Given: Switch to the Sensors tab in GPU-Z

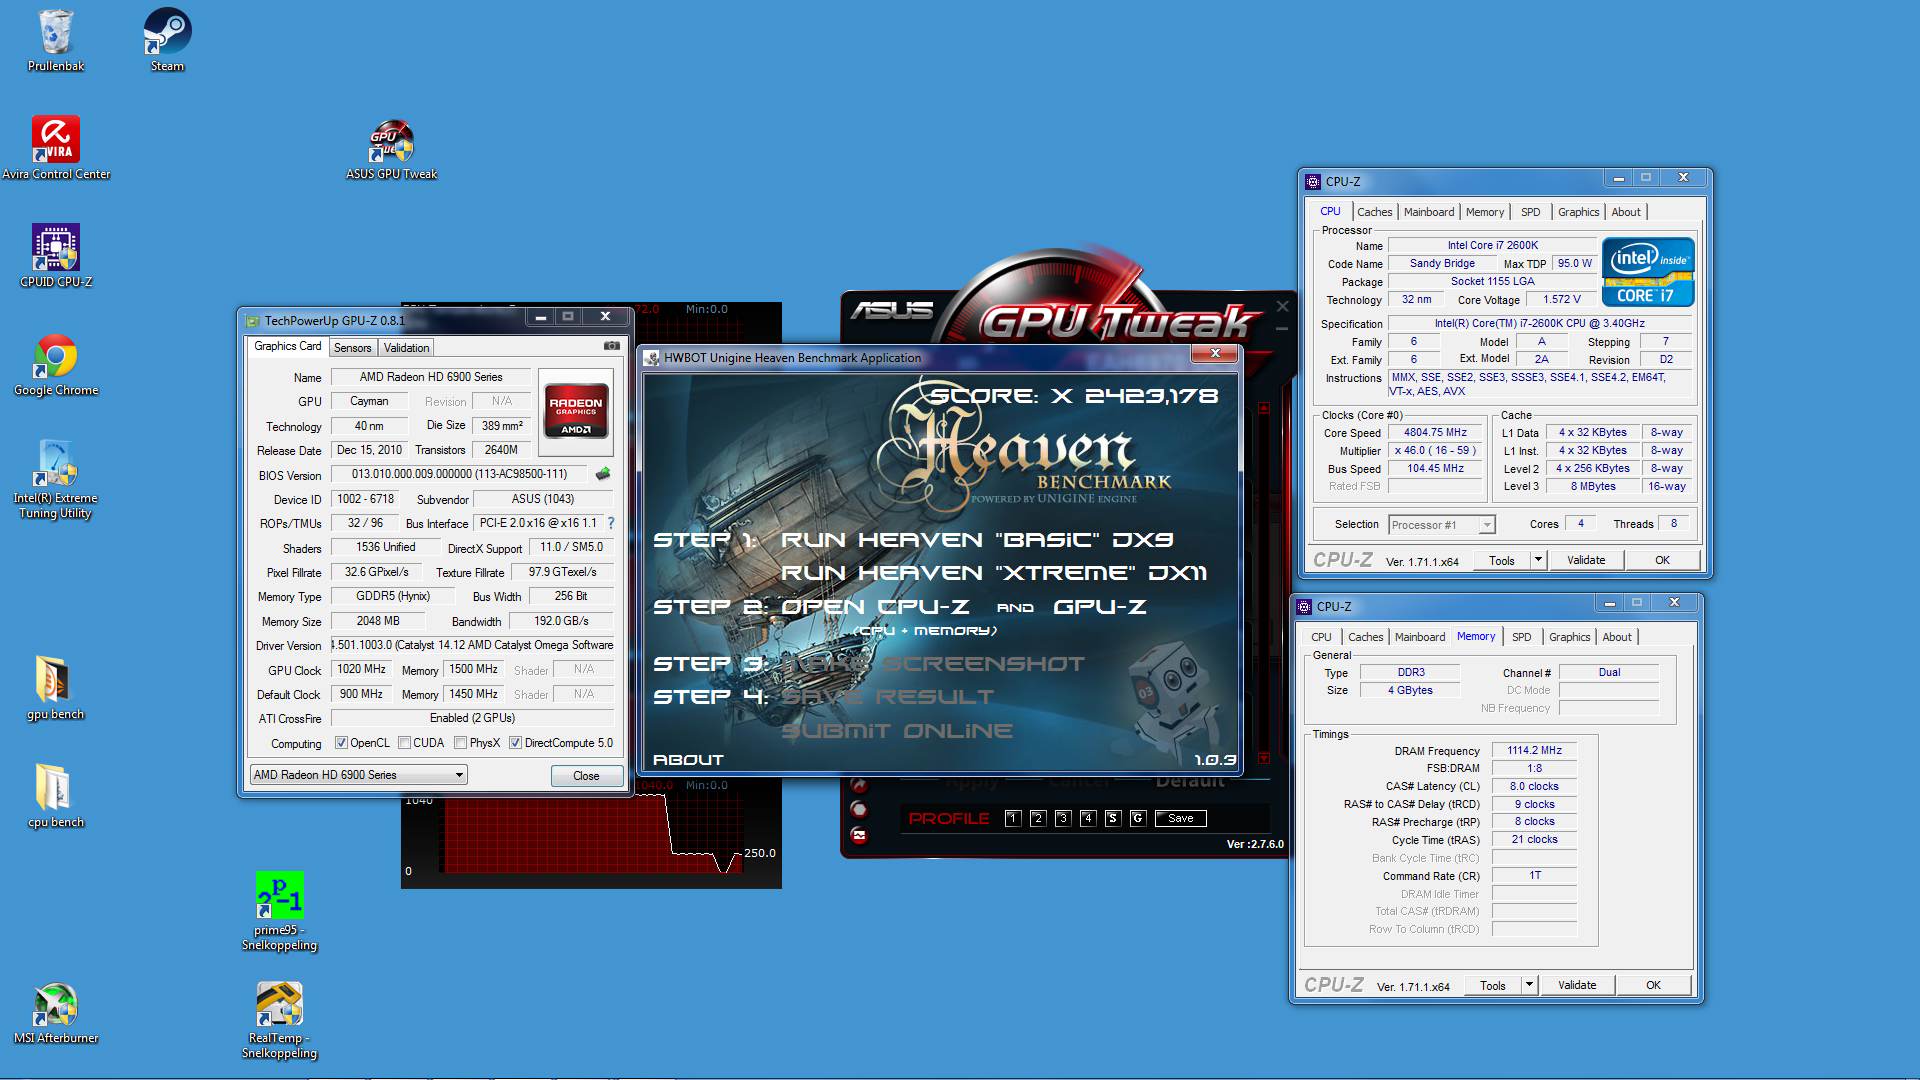Looking at the screenshot, I should click(352, 348).
